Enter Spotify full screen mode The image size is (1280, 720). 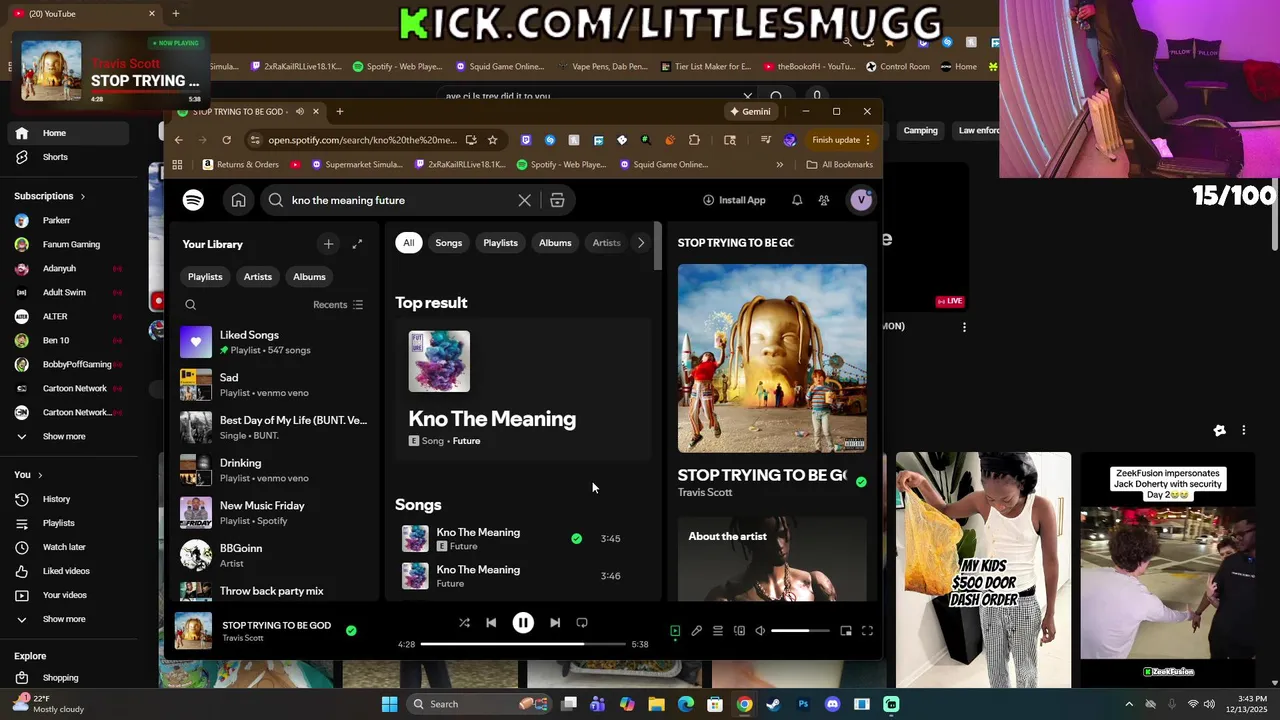point(867,631)
